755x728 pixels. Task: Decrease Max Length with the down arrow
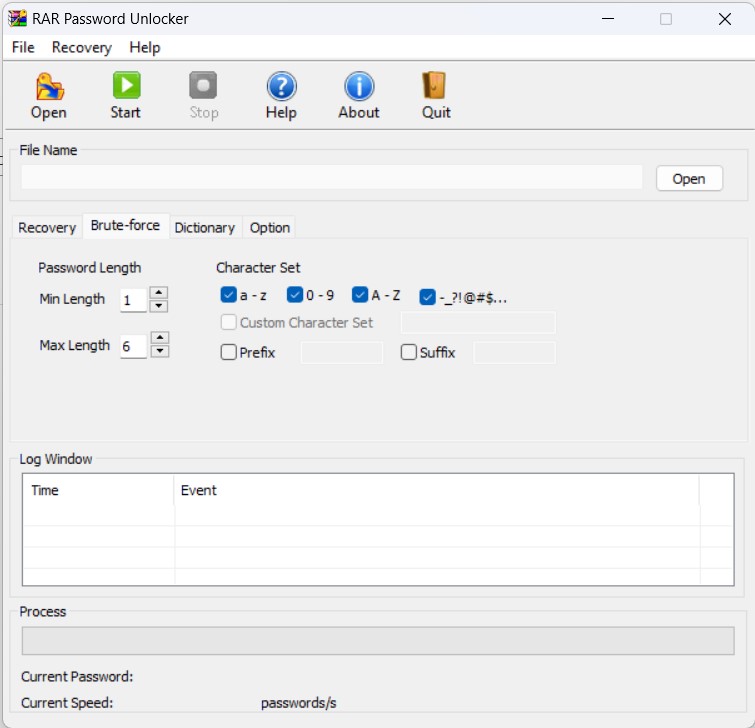pos(159,351)
